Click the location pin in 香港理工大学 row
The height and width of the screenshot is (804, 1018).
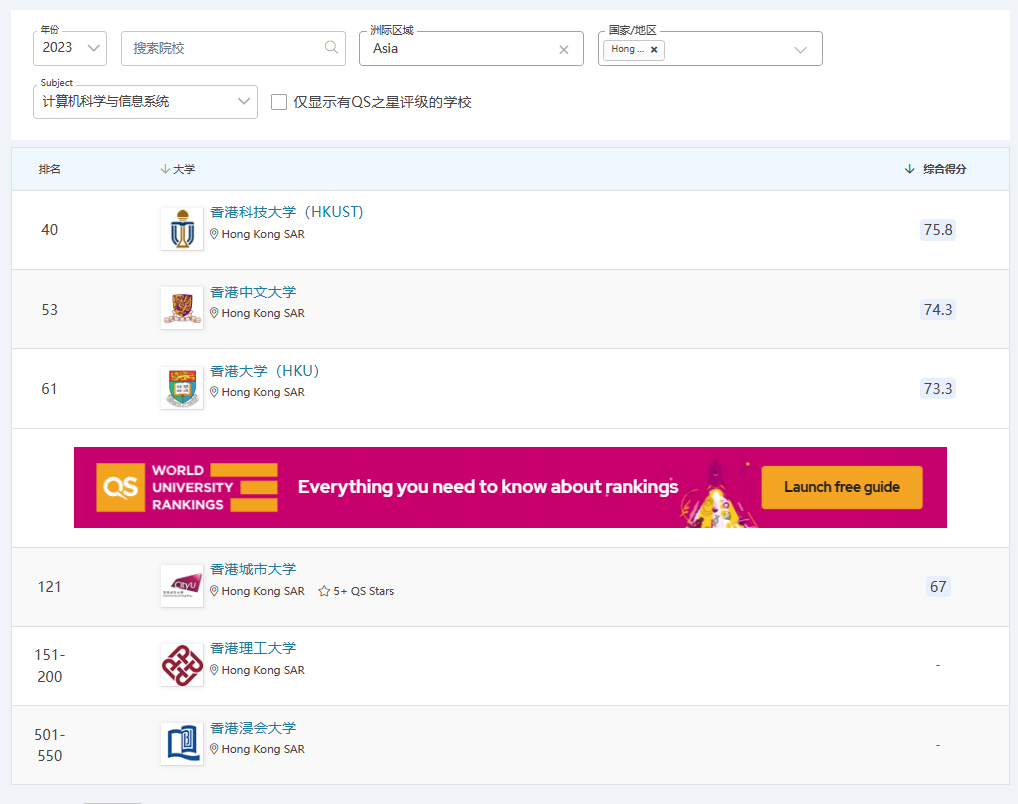[x=214, y=670]
